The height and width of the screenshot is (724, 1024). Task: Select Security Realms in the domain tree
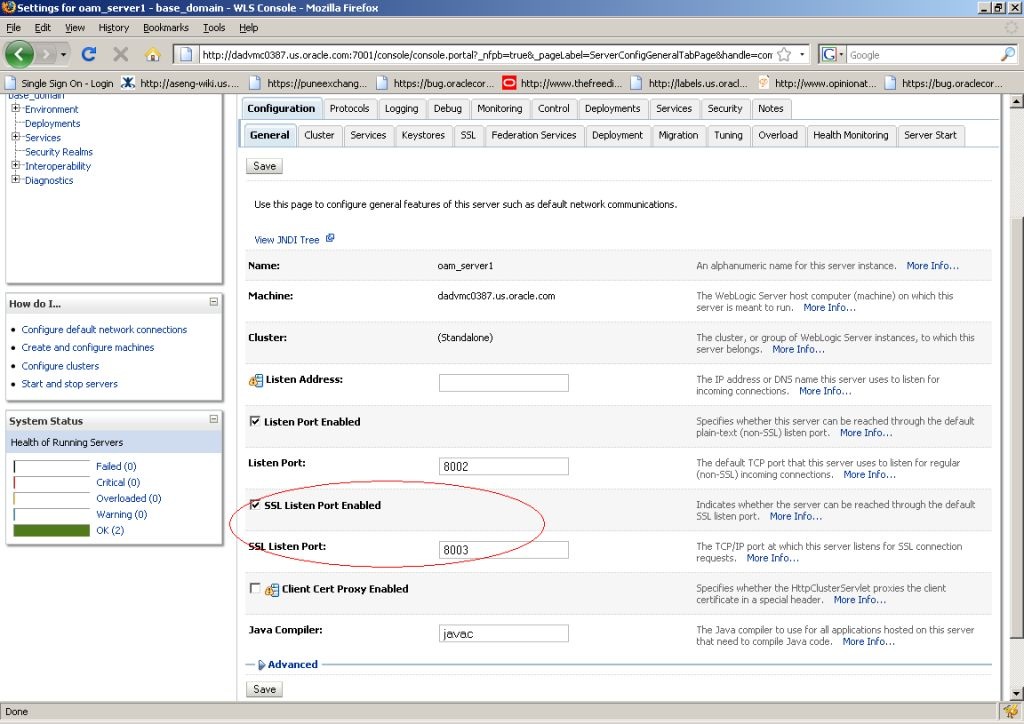[x=59, y=151]
